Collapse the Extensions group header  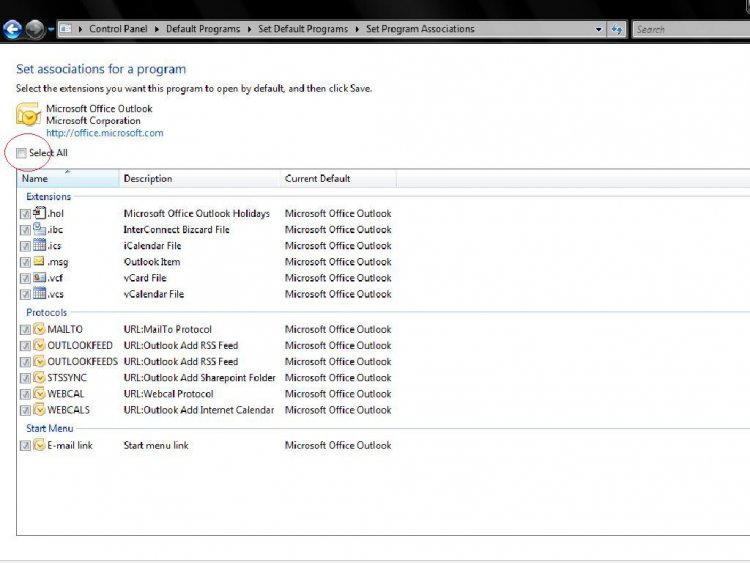pos(48,197)
